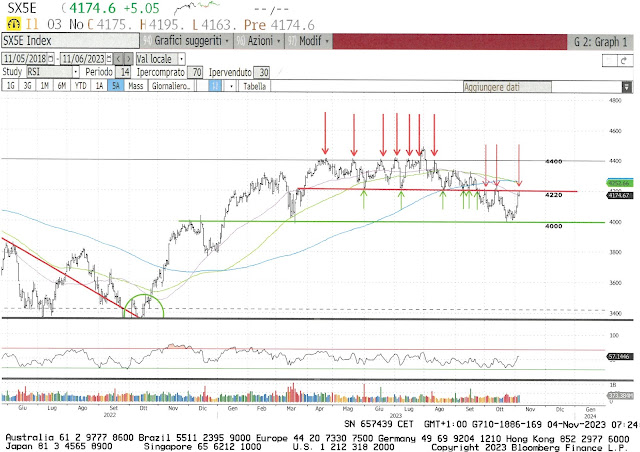Click the undo arrow icon
Screen dimensions: 640x452
[x=610, y=61]
